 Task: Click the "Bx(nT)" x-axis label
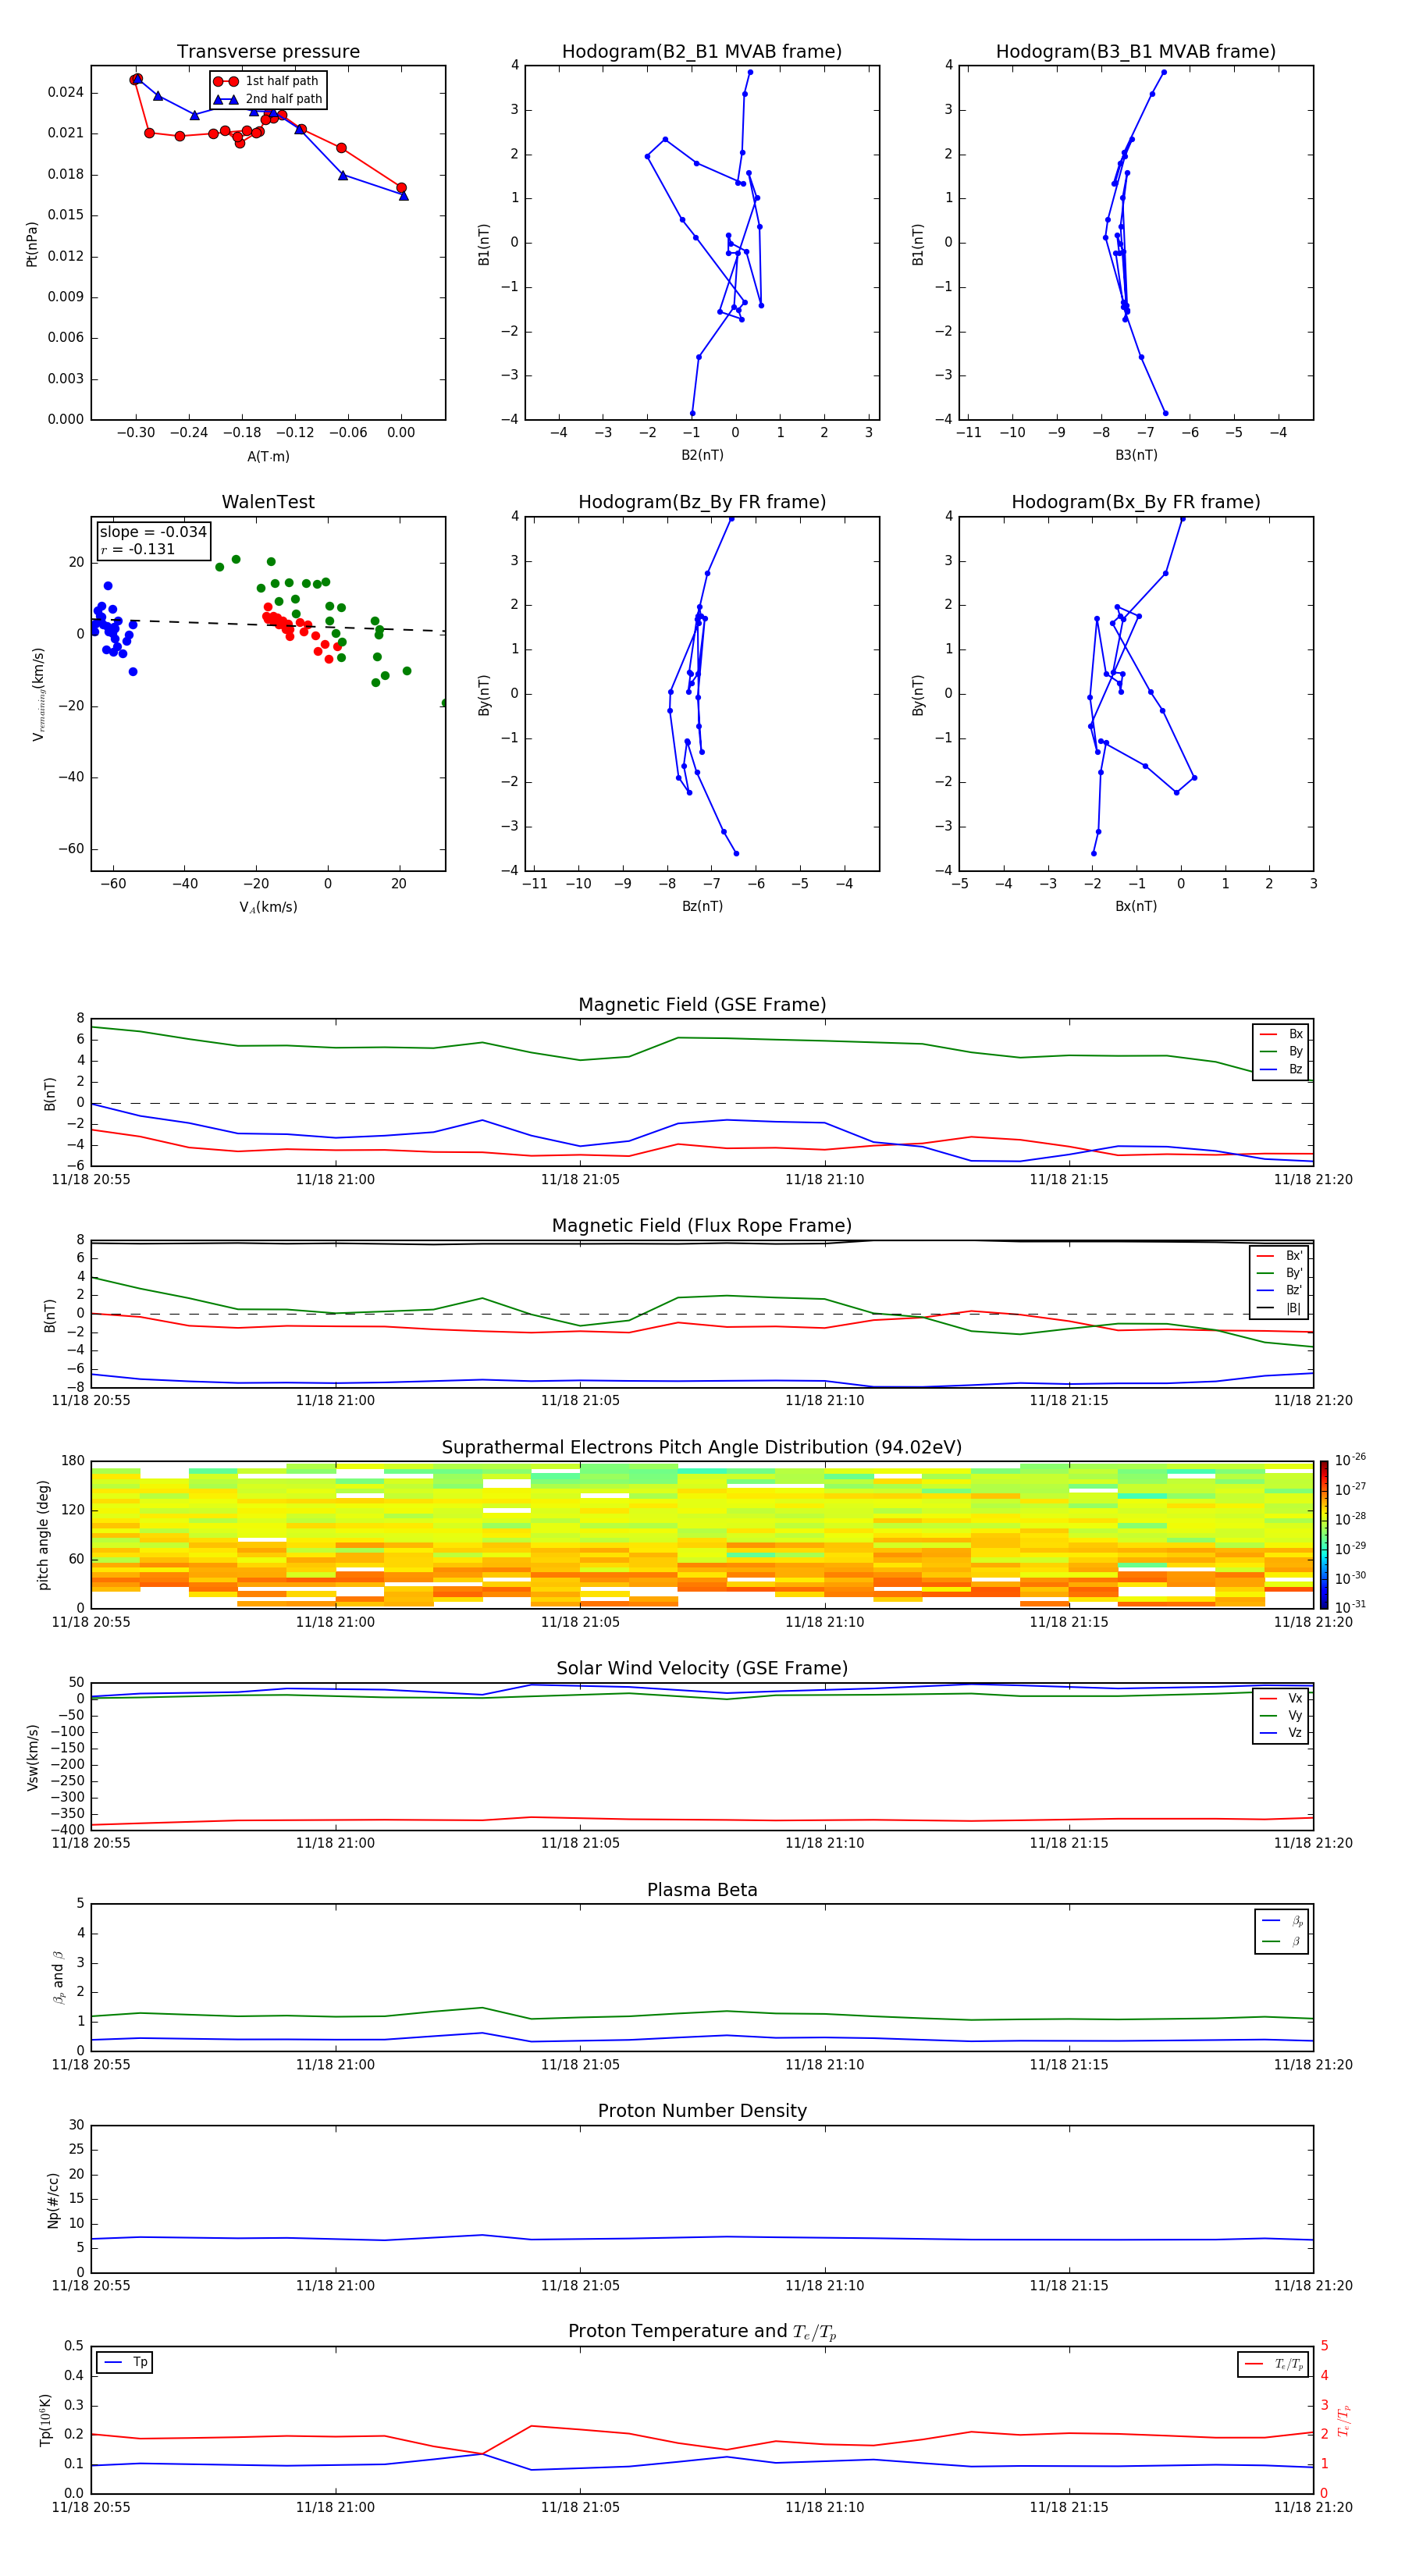click(1136, 906)
